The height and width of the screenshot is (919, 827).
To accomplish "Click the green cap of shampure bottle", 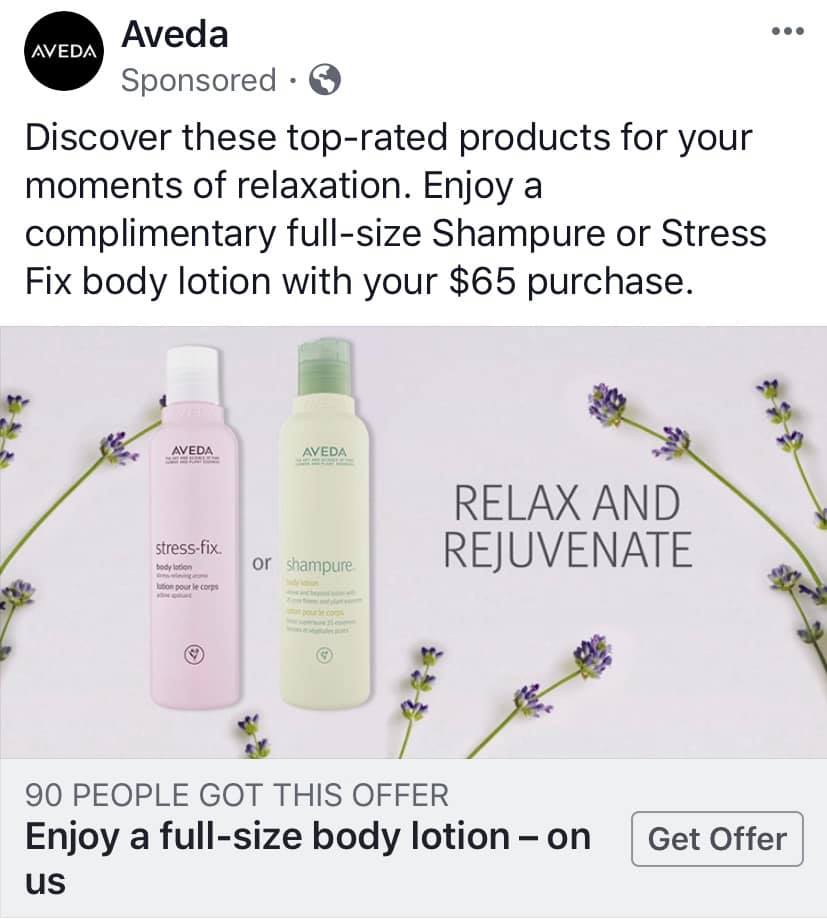I will click(x=324, y=367).
